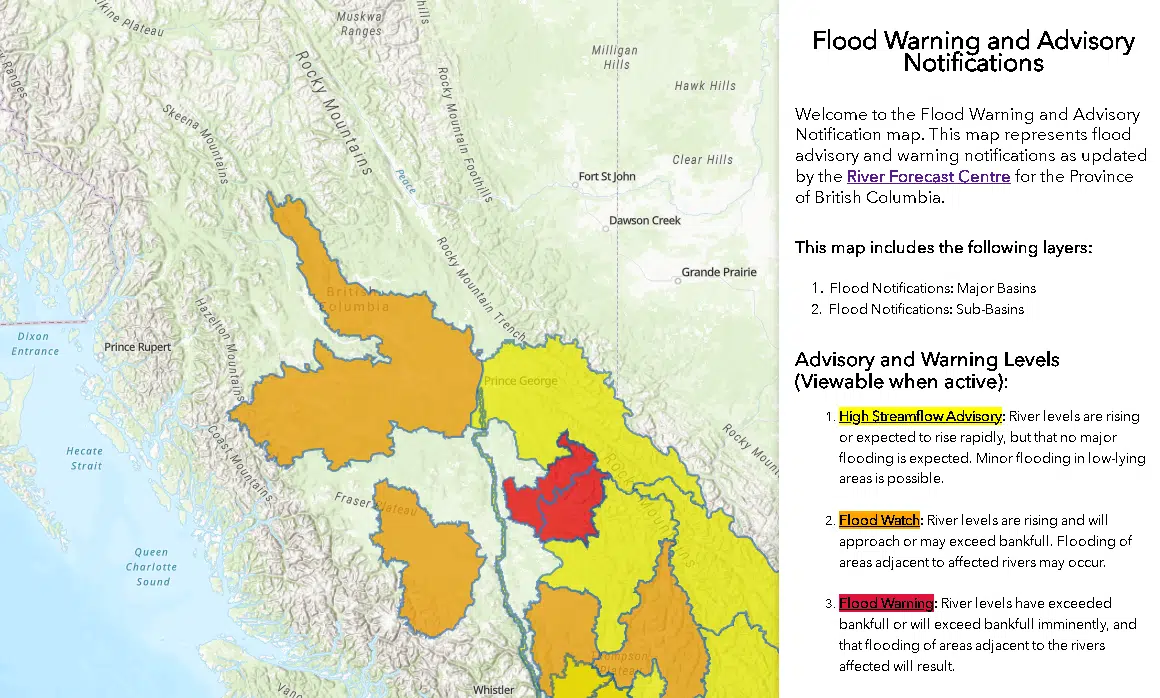
Task: Open the River Forecast Centre link
Action: coord(928,177)
